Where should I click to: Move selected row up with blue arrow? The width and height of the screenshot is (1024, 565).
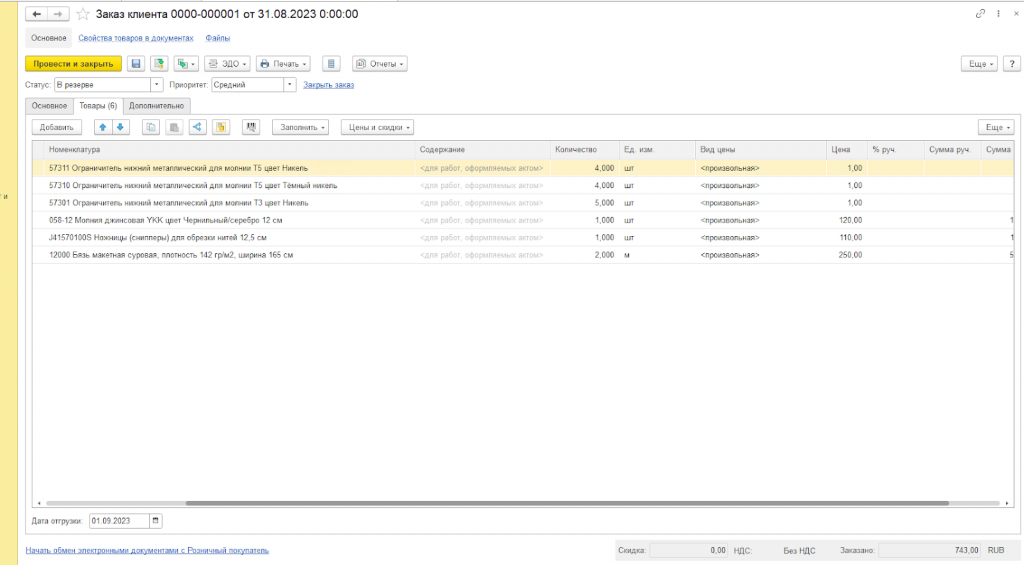102,127
